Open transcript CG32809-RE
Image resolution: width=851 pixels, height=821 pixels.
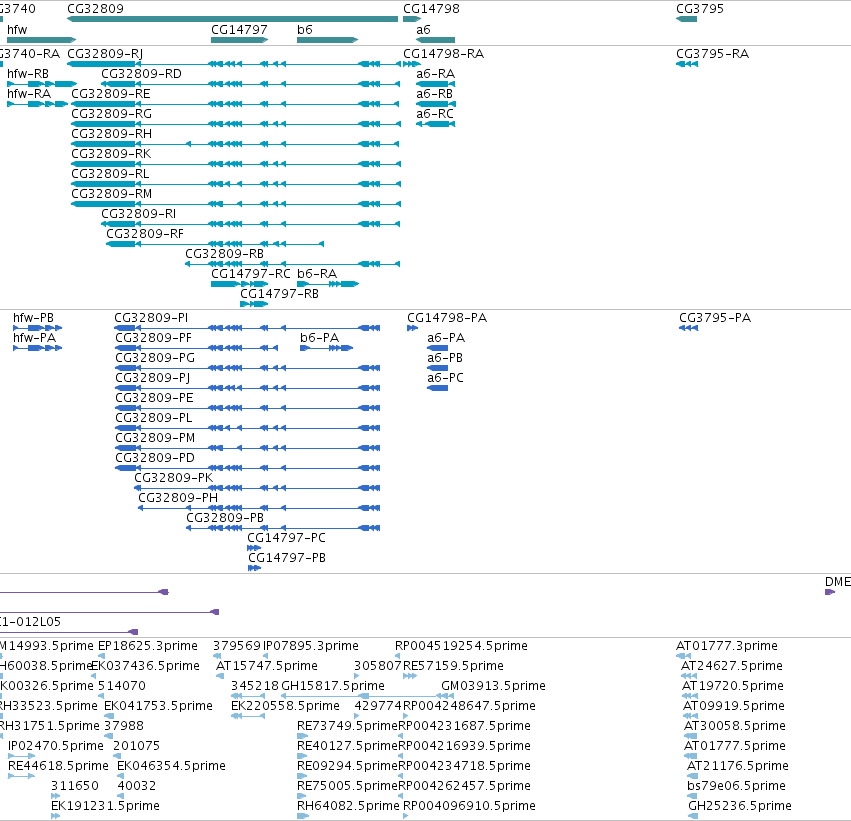(x=236, y=104)
